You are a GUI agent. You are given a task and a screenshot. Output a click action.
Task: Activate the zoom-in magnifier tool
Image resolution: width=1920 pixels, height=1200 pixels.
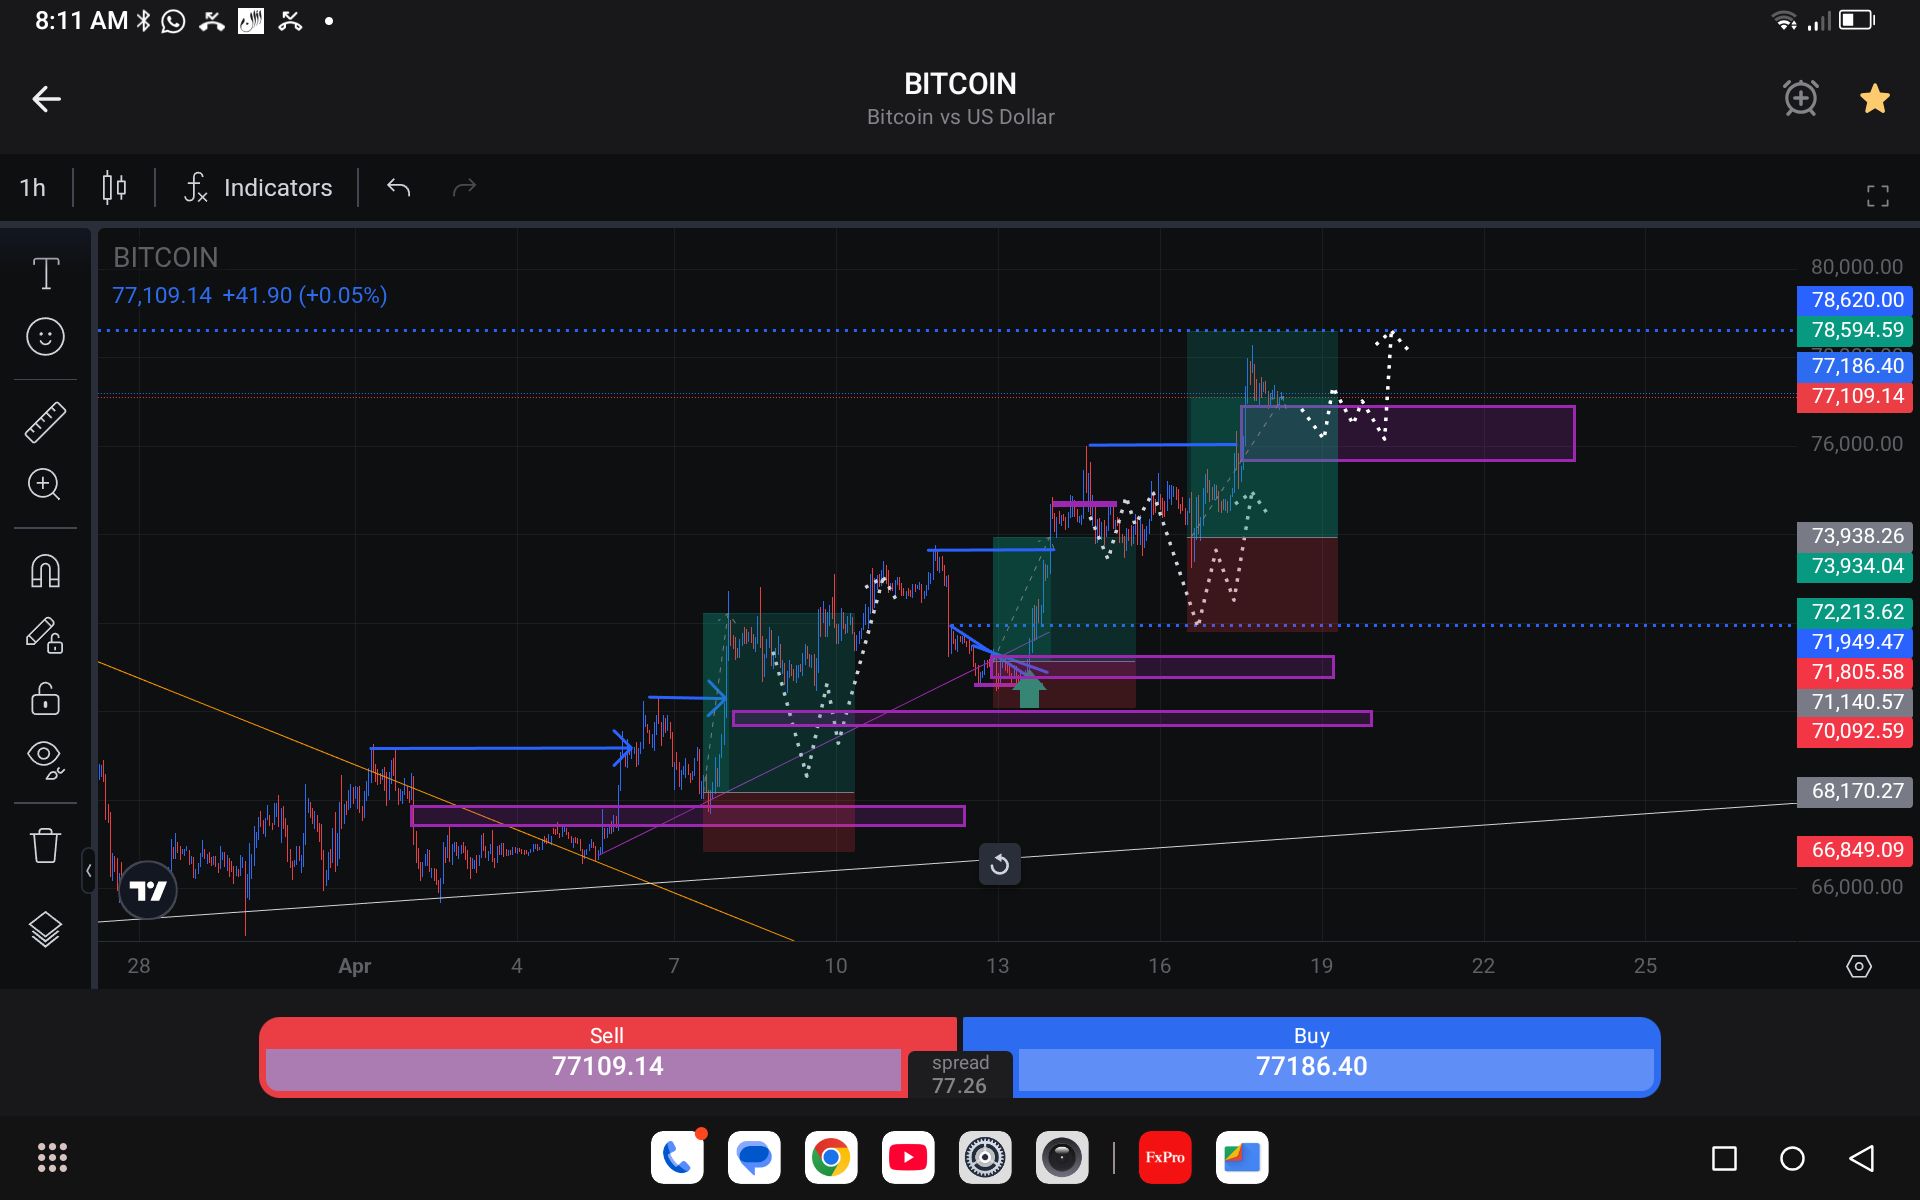(x=45, y=485)
